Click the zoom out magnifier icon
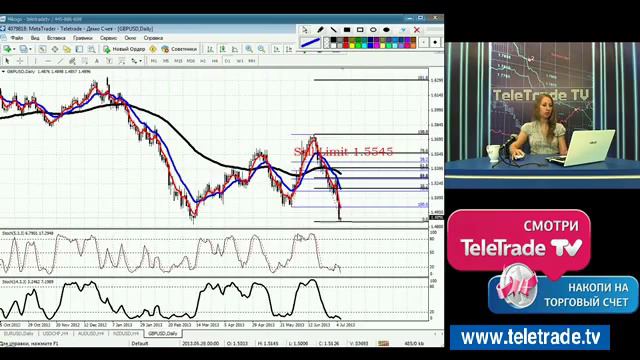This screenshot has height=360, width=640. [261, 49]
